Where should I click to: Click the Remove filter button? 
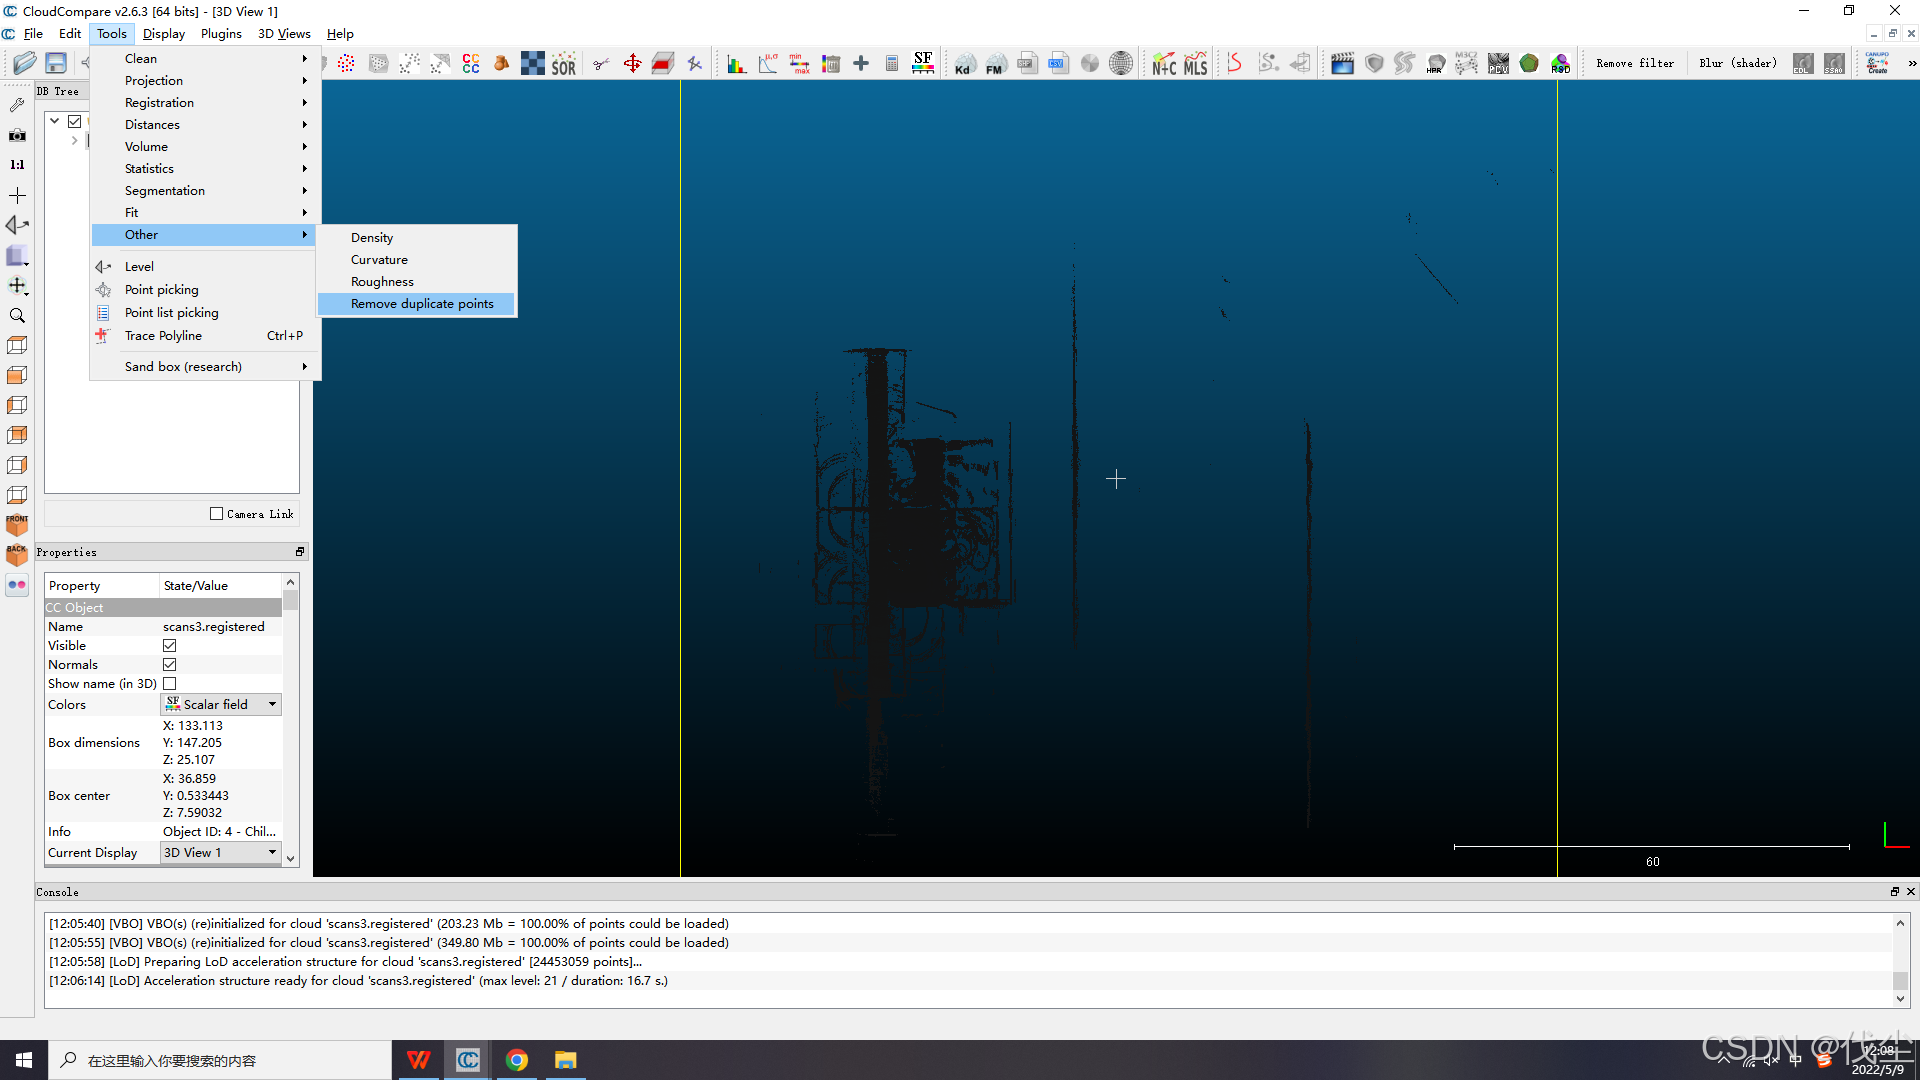click(x=1634, y=64)
